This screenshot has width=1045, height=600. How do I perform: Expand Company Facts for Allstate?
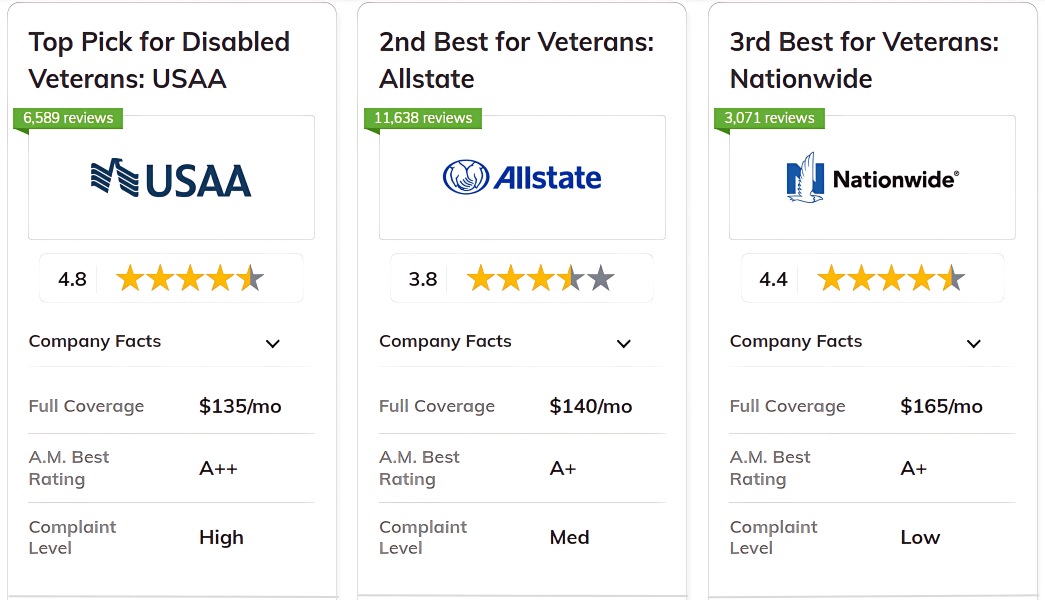[x=623, y=343]
